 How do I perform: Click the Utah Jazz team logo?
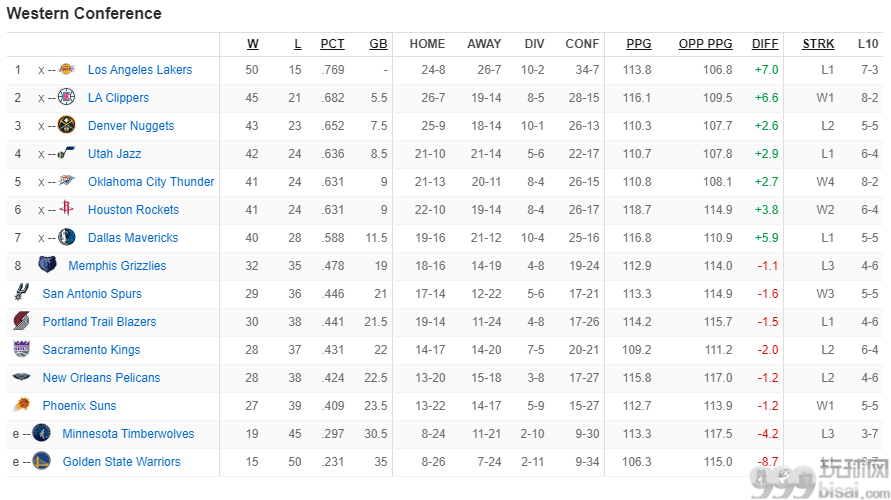tap(66, 153)
